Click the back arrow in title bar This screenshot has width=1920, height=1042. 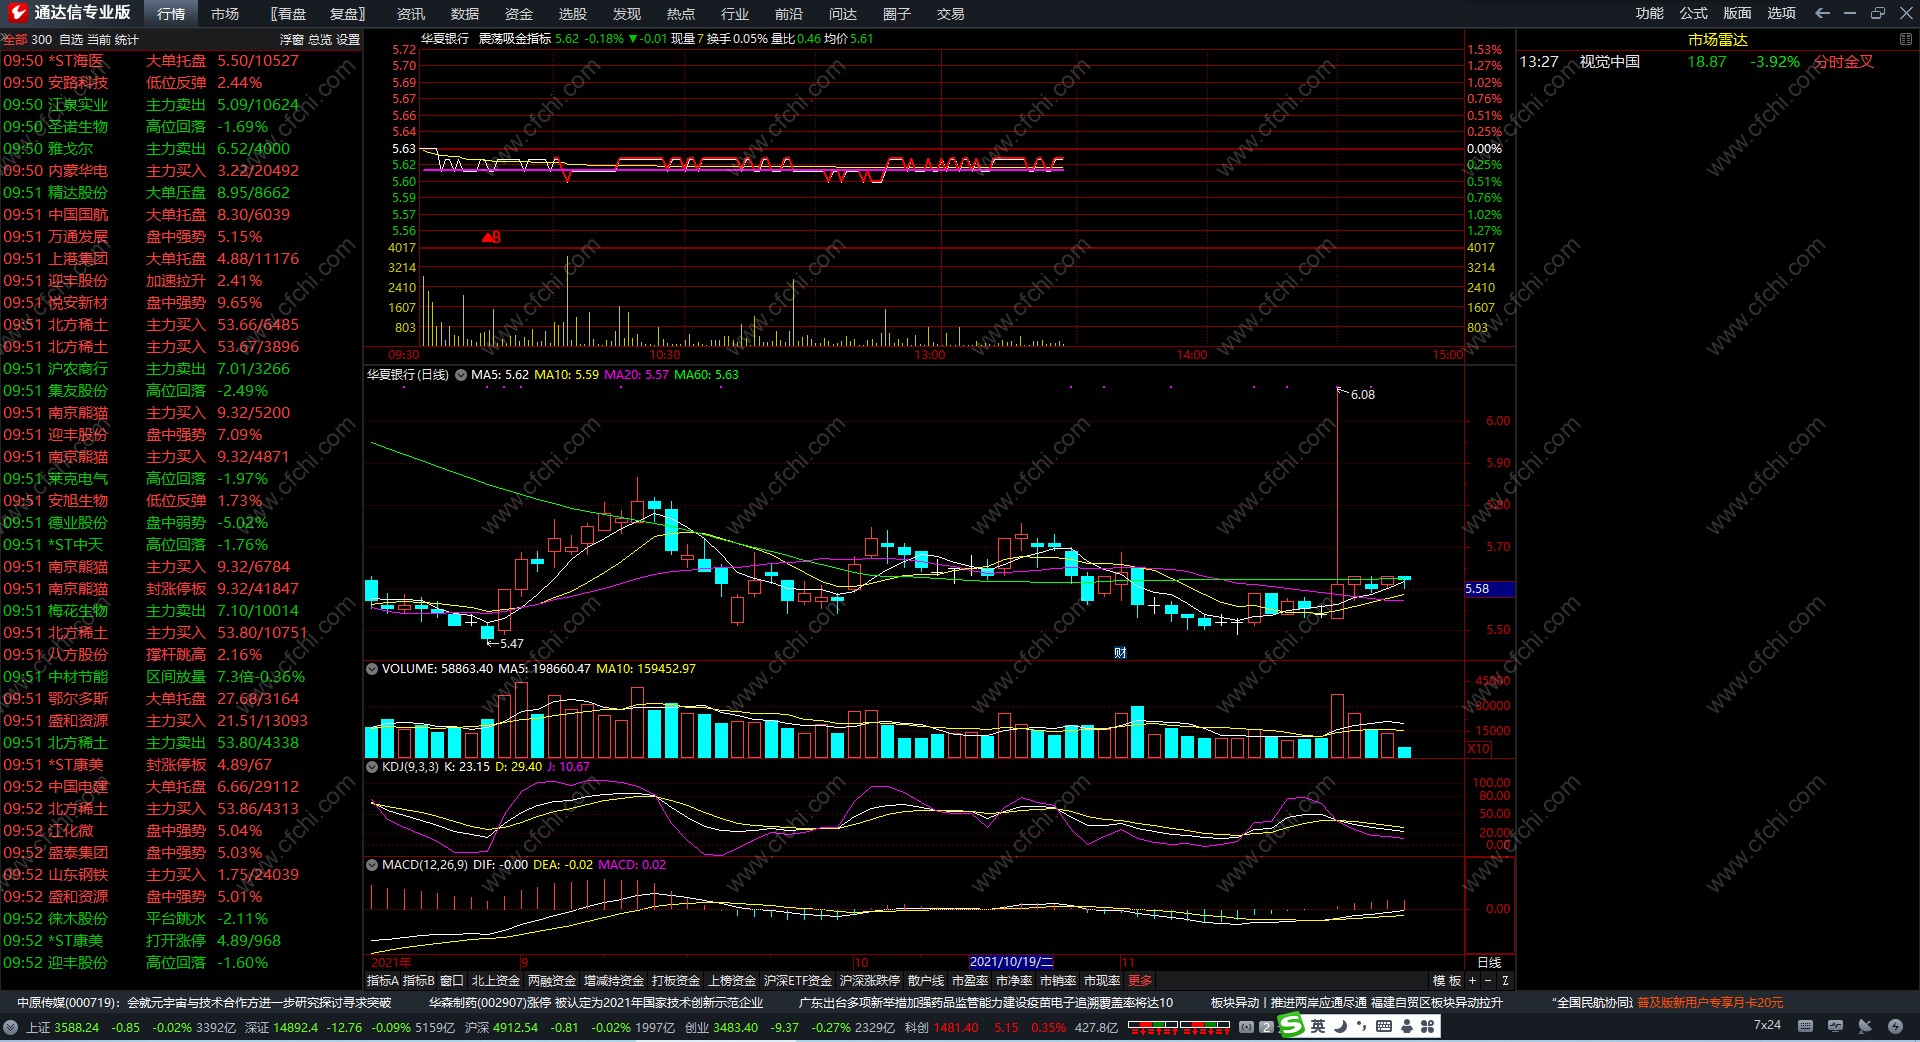(1822, 13)
